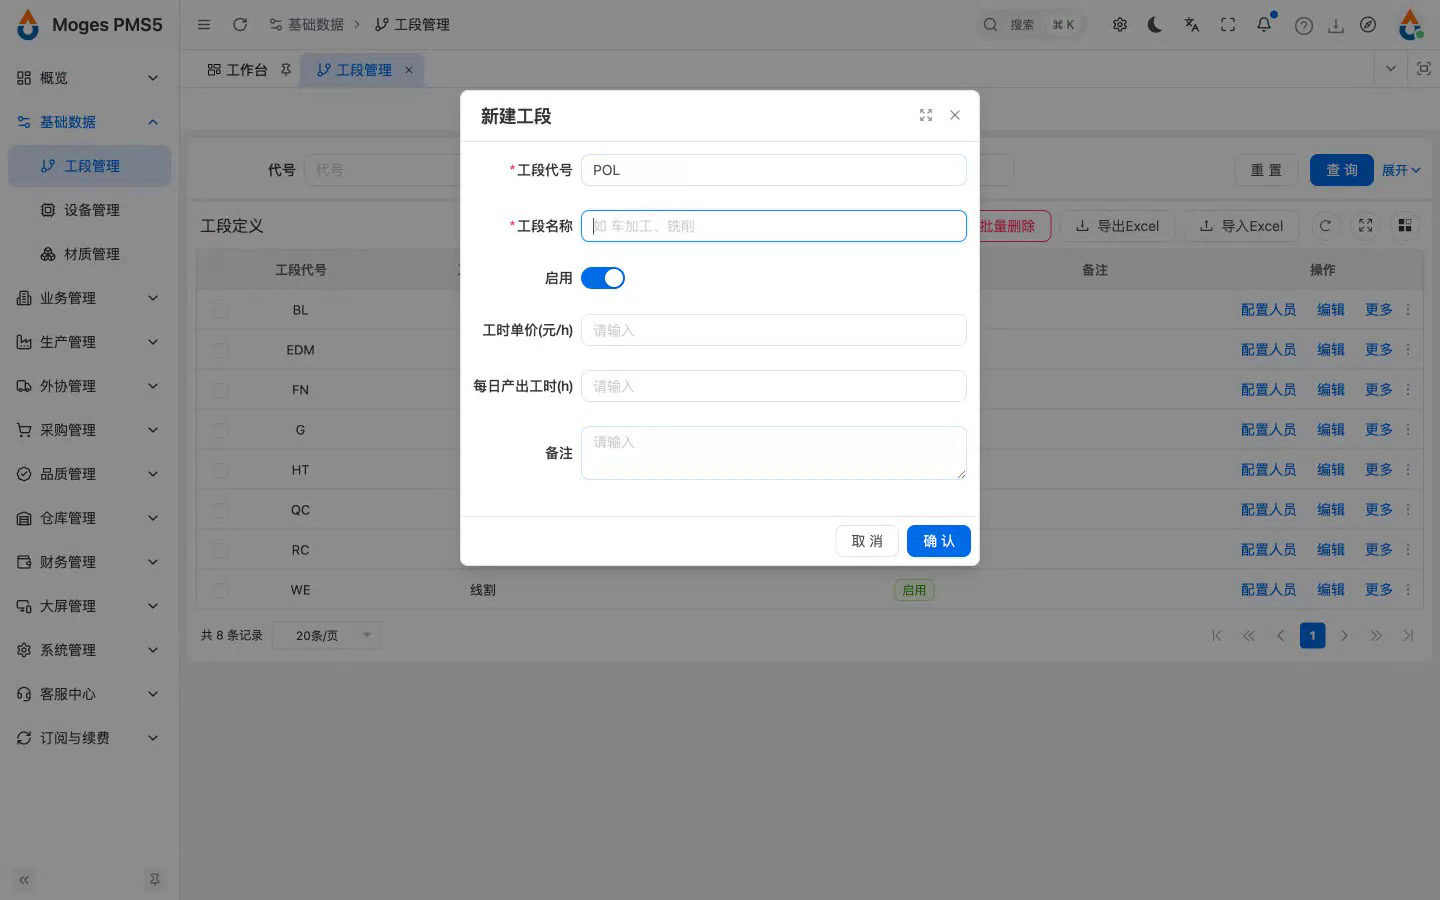
Task: Switch to dark mode moon icon
Action: point(1155,25)
